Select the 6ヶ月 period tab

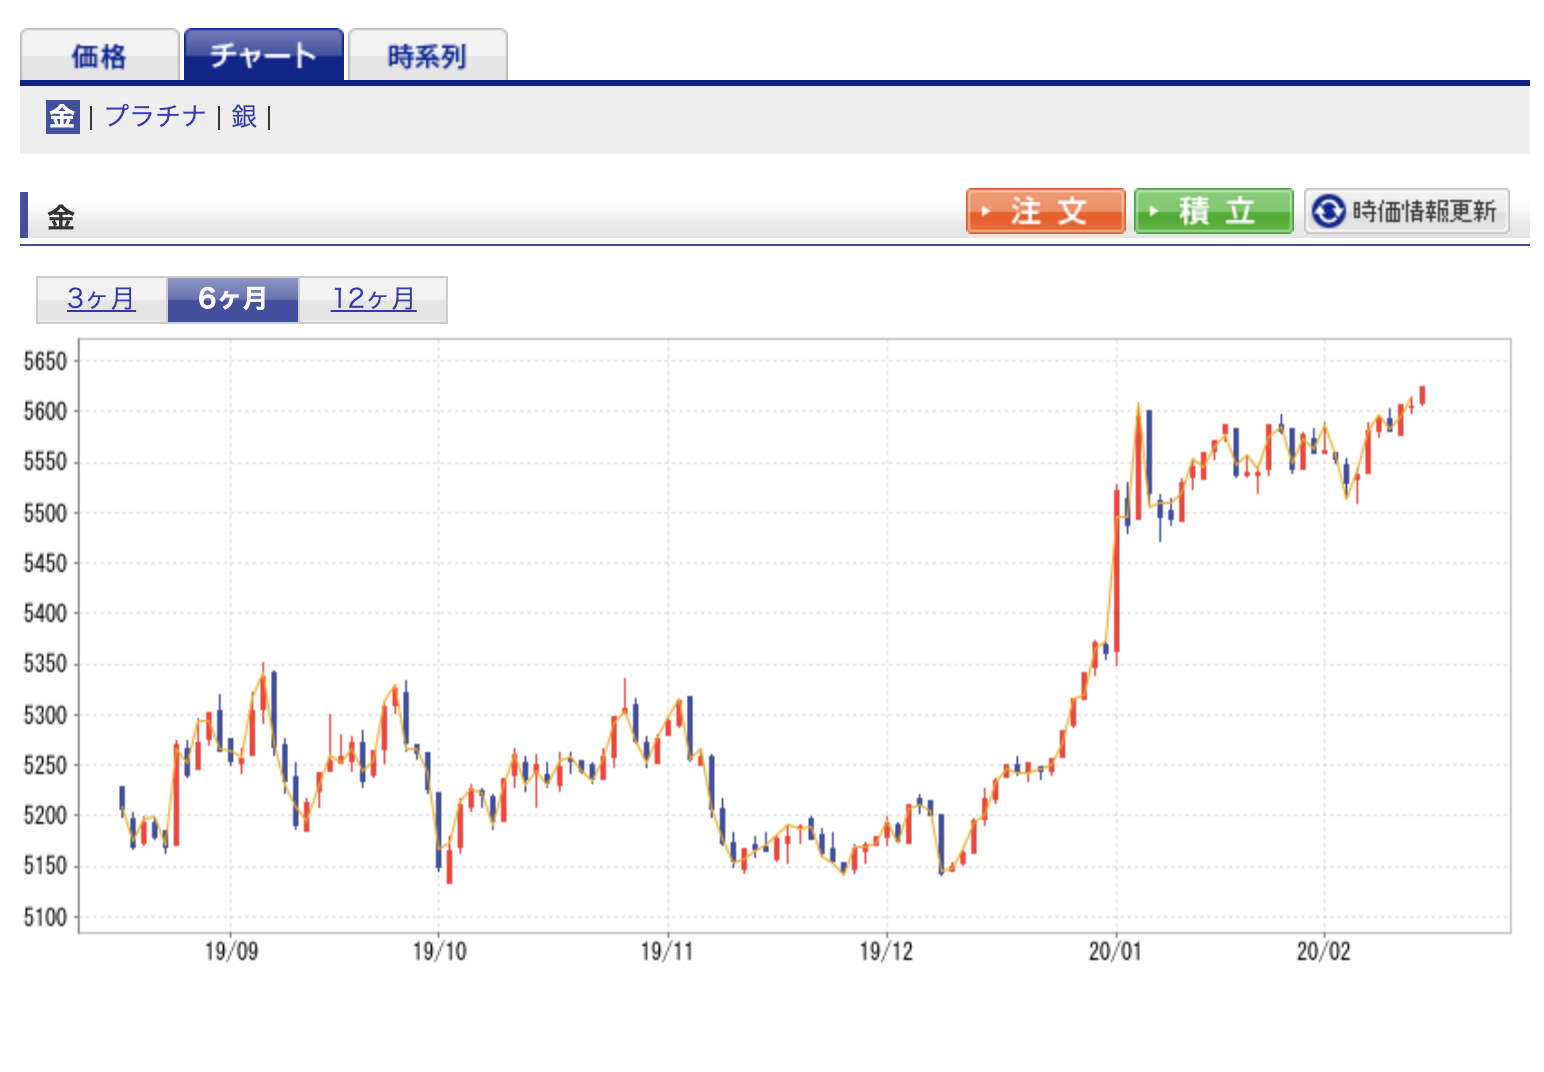232,299
